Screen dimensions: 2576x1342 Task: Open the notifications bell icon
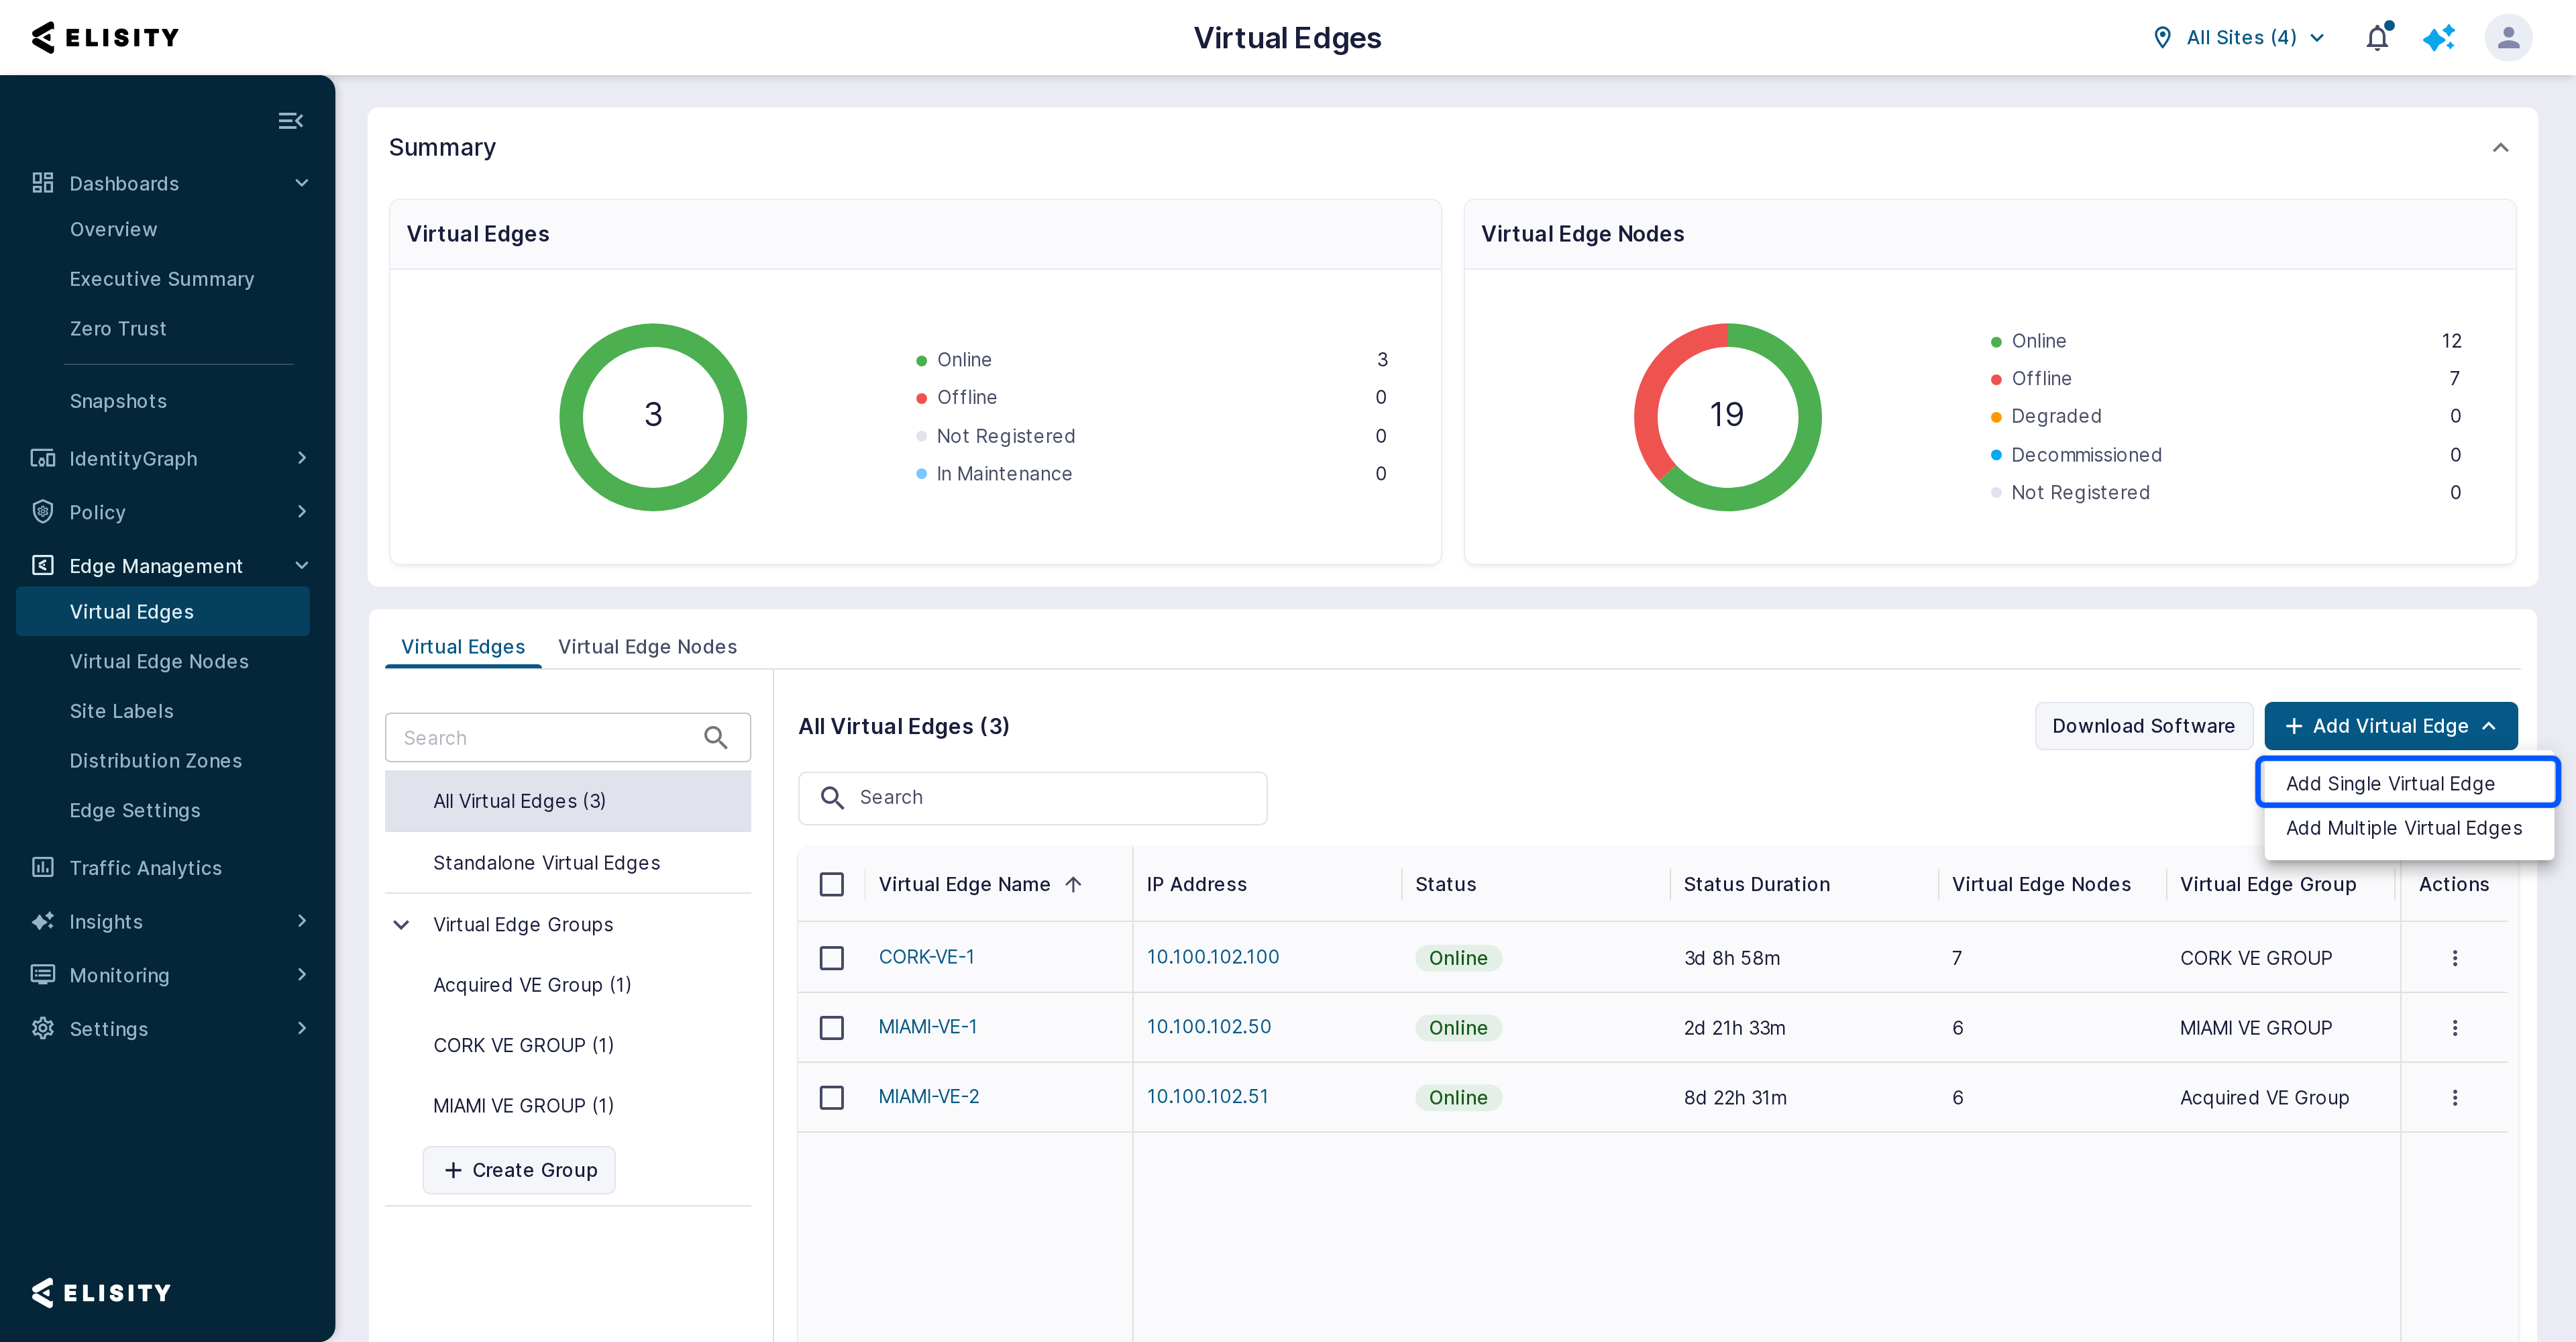coord(2378,38)
